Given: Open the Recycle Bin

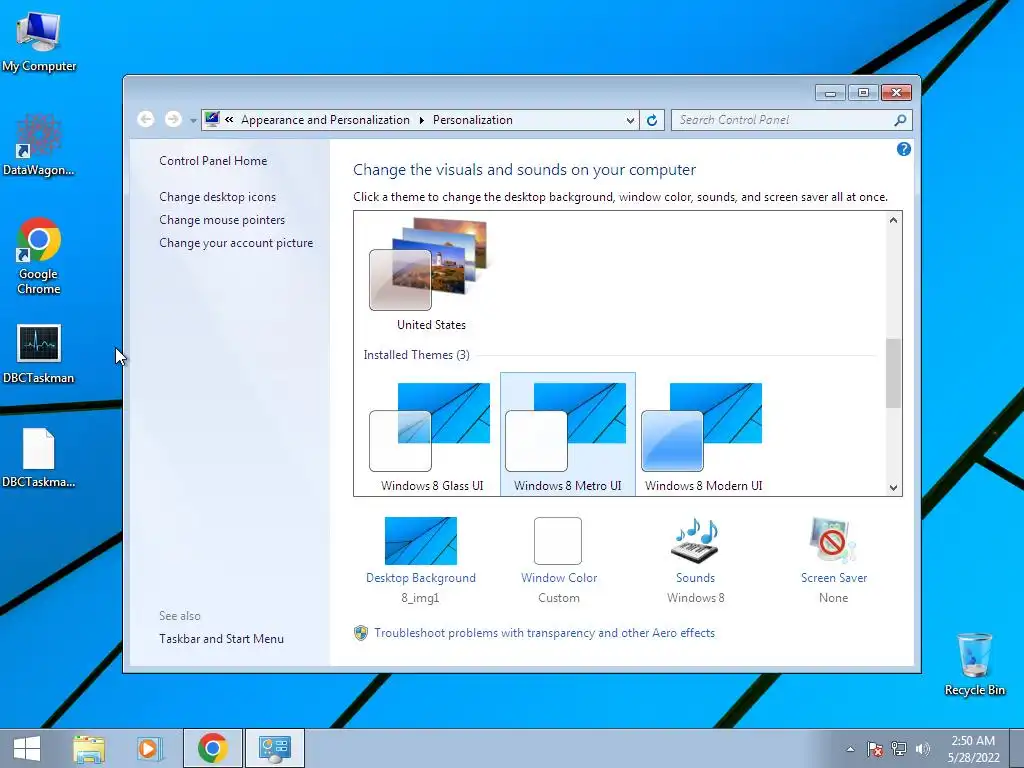Looking at the screenshot, I should tap(974, 664).
